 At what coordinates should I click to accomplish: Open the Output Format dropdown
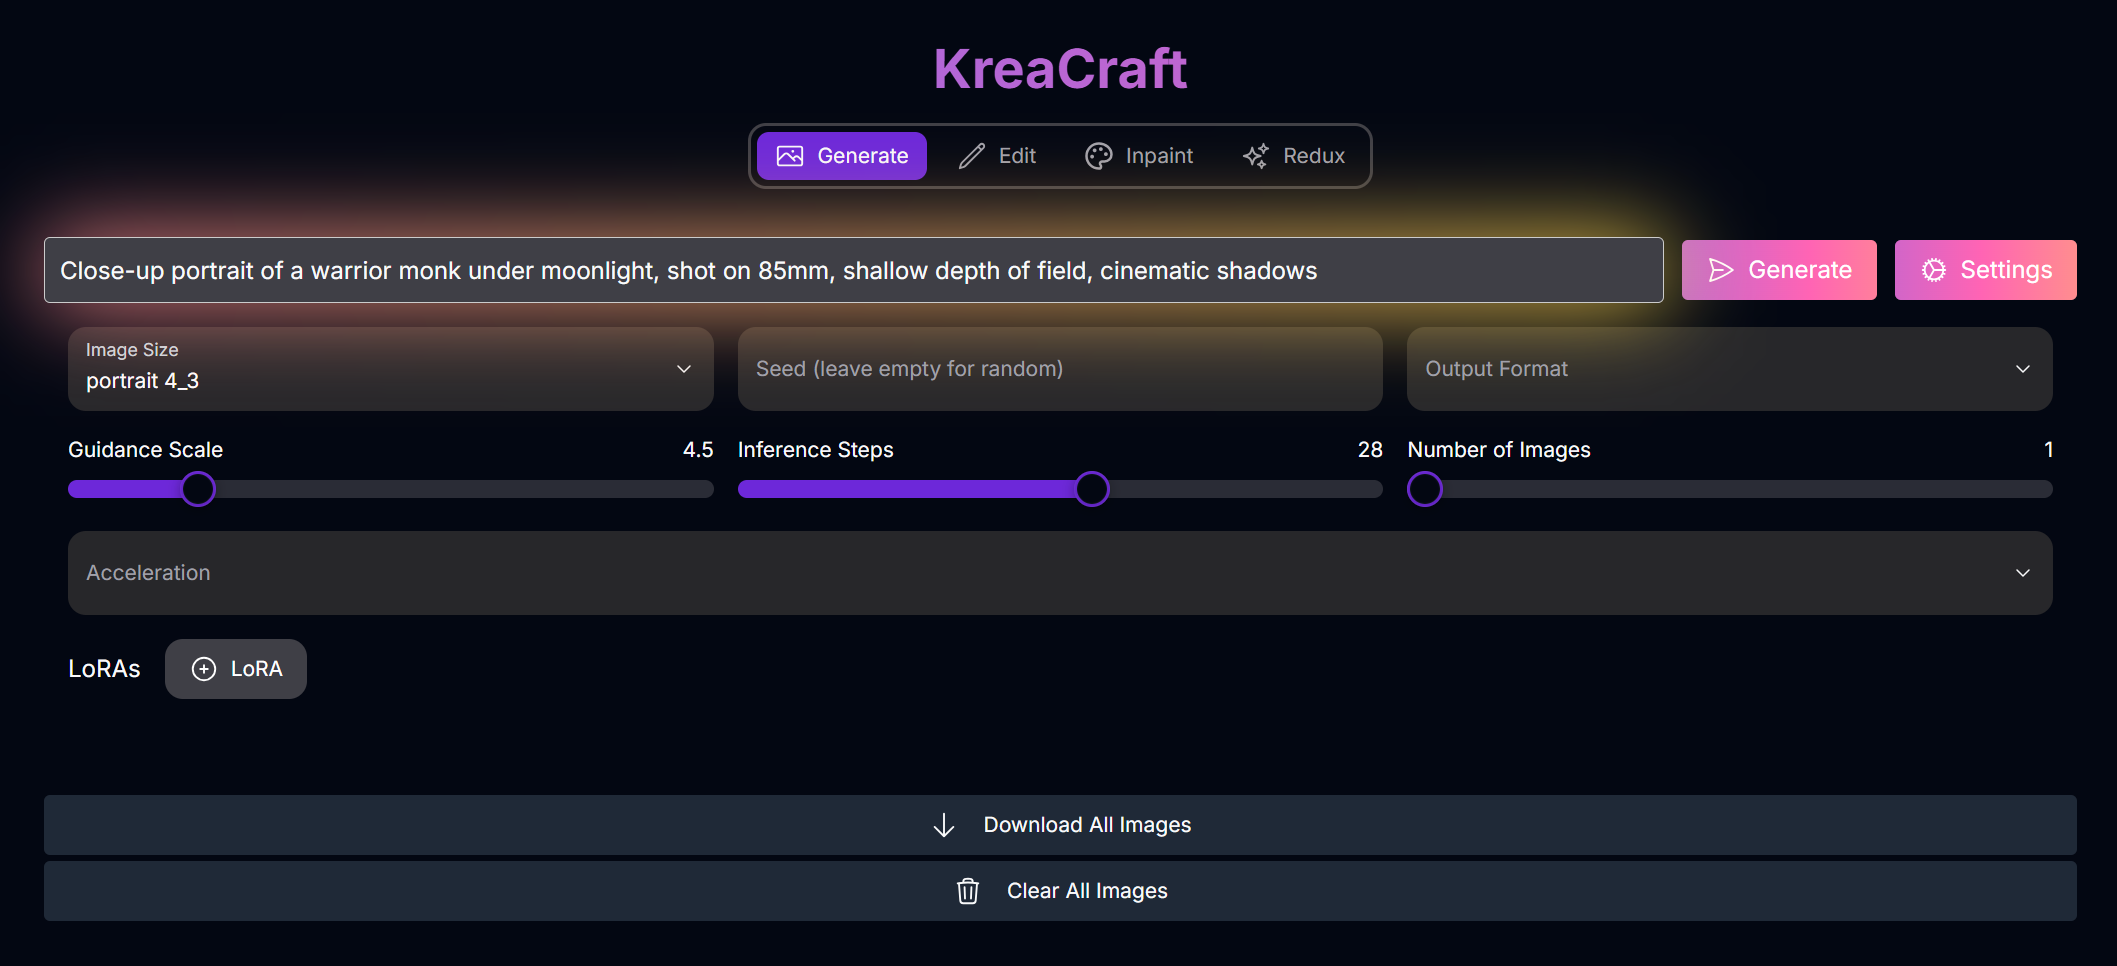1730,369
